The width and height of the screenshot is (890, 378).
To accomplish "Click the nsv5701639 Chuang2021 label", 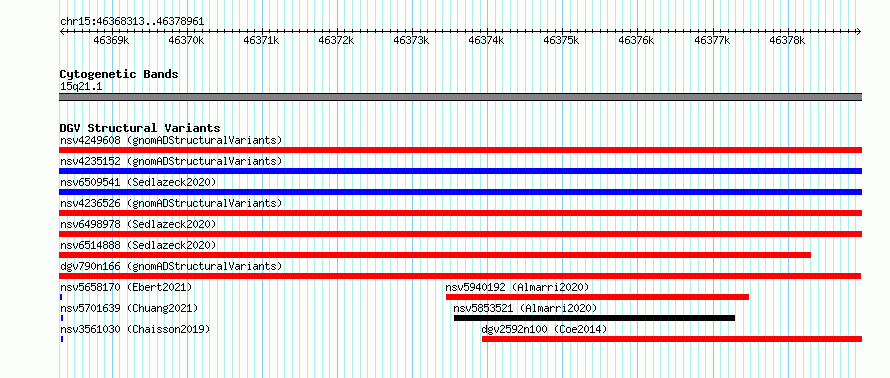I will 129,308.
